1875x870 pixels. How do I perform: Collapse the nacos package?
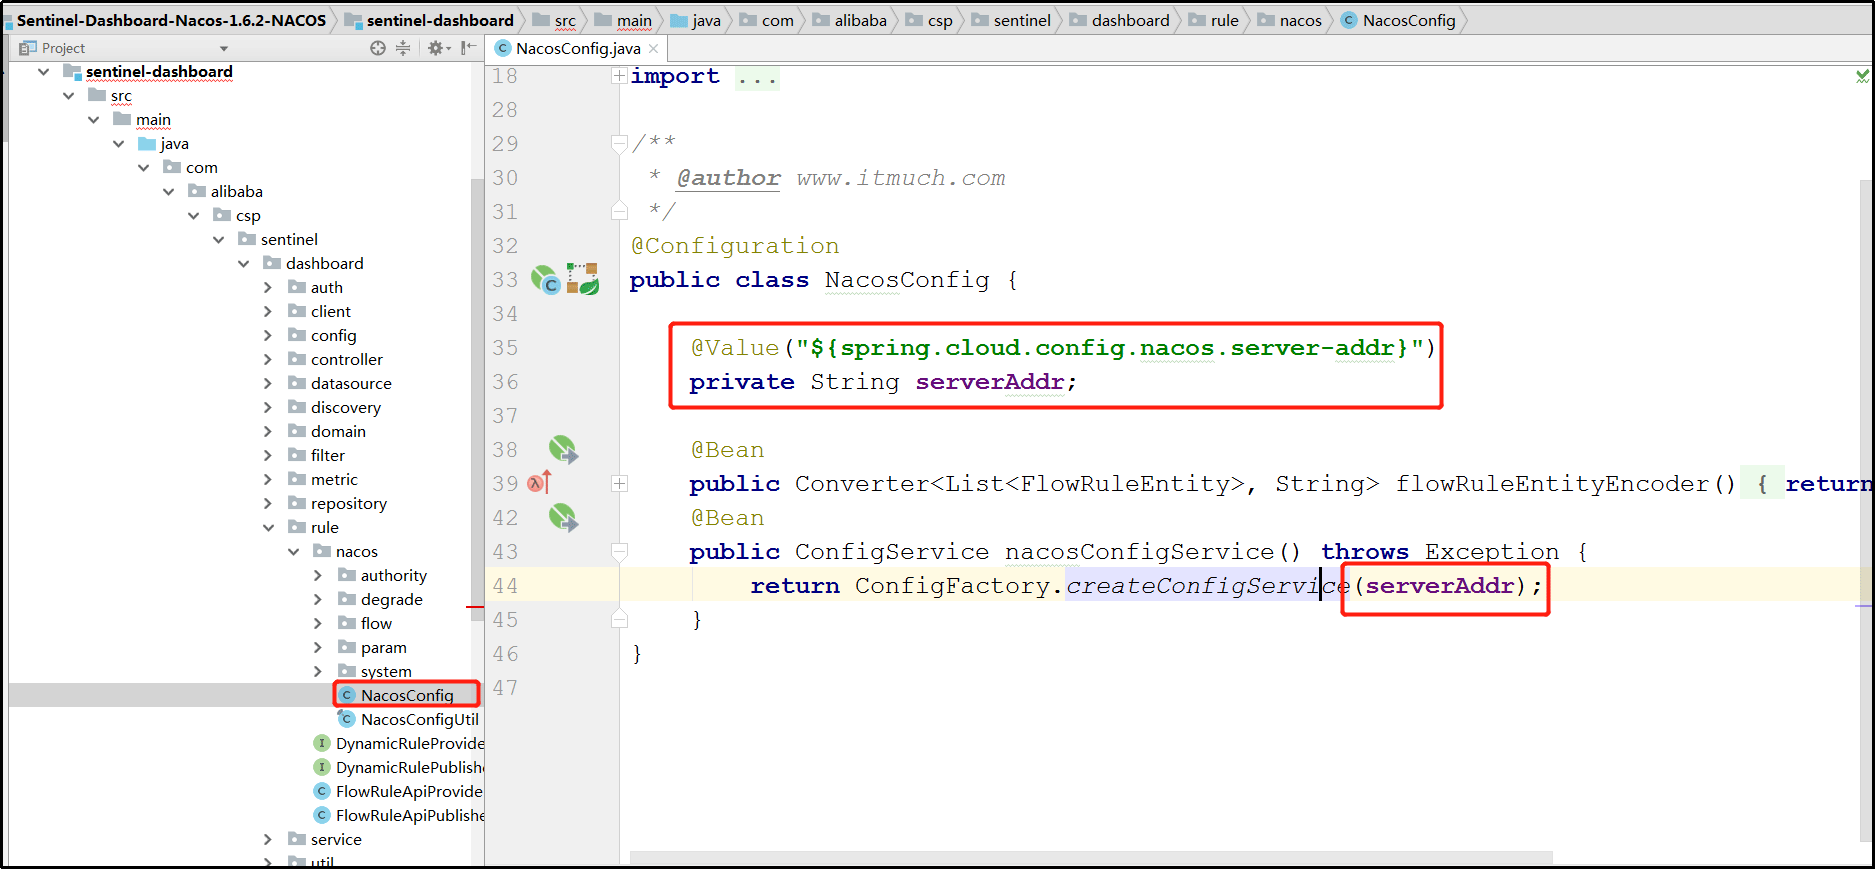coord(293,552)
